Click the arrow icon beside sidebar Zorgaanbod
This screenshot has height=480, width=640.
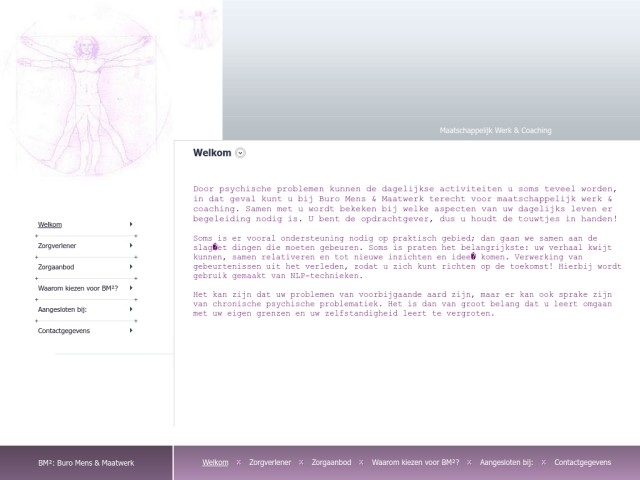pos(131,266)
